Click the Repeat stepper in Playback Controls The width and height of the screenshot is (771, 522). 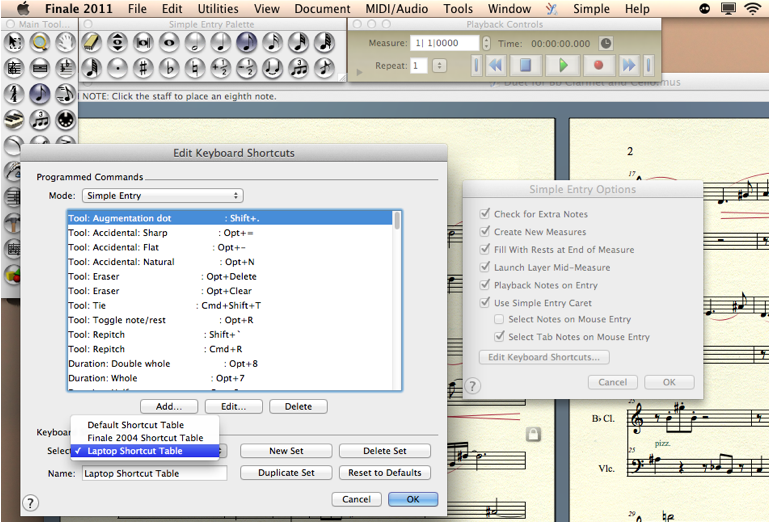pyautogui.click(x=440, y=65)
